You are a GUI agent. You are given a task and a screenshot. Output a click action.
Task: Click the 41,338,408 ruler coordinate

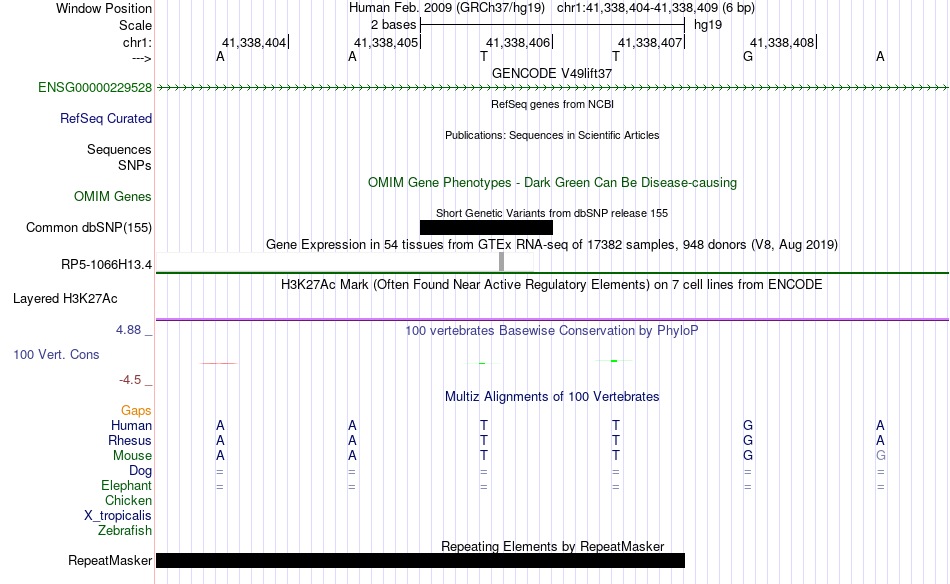coord(782,42)
